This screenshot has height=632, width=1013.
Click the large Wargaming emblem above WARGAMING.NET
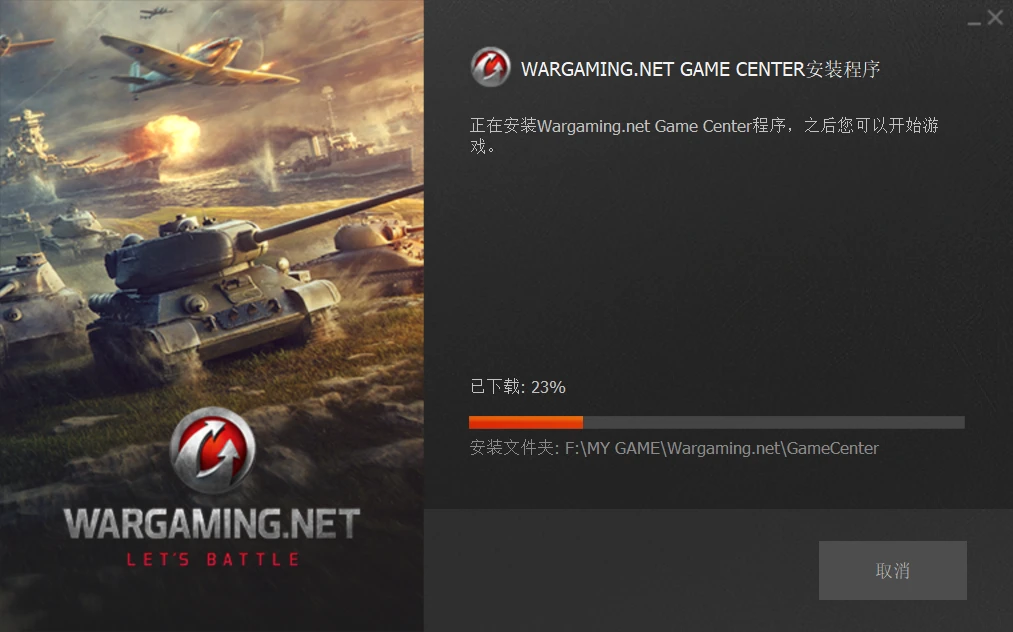click(x=213, y=450)
